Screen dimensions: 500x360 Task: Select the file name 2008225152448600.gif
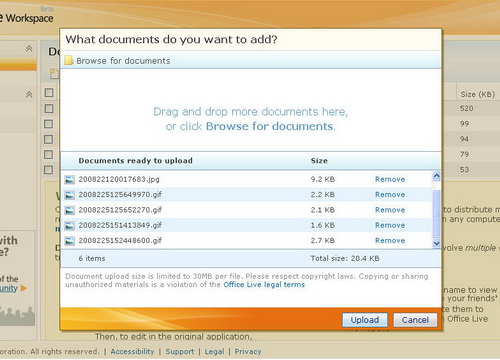[120, 241]
